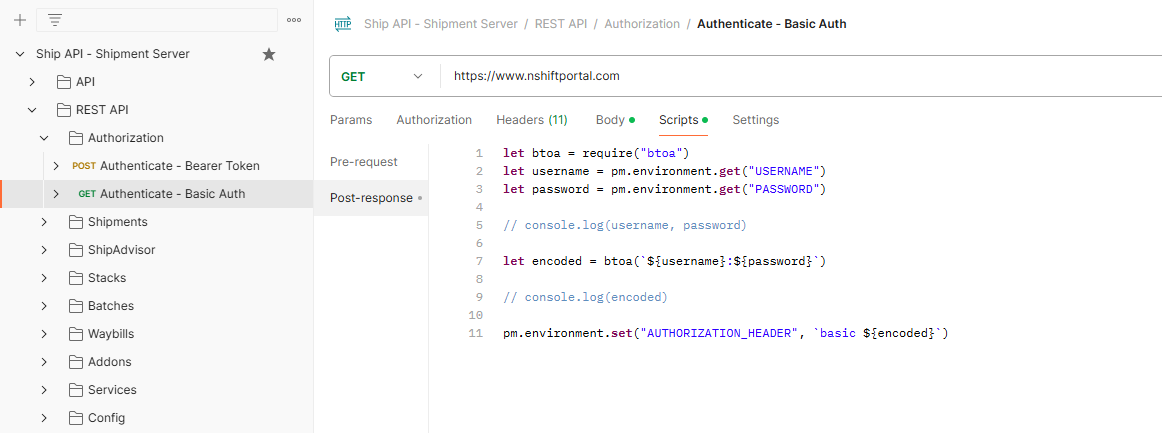Select the Pre-request script section

[363, 162]
